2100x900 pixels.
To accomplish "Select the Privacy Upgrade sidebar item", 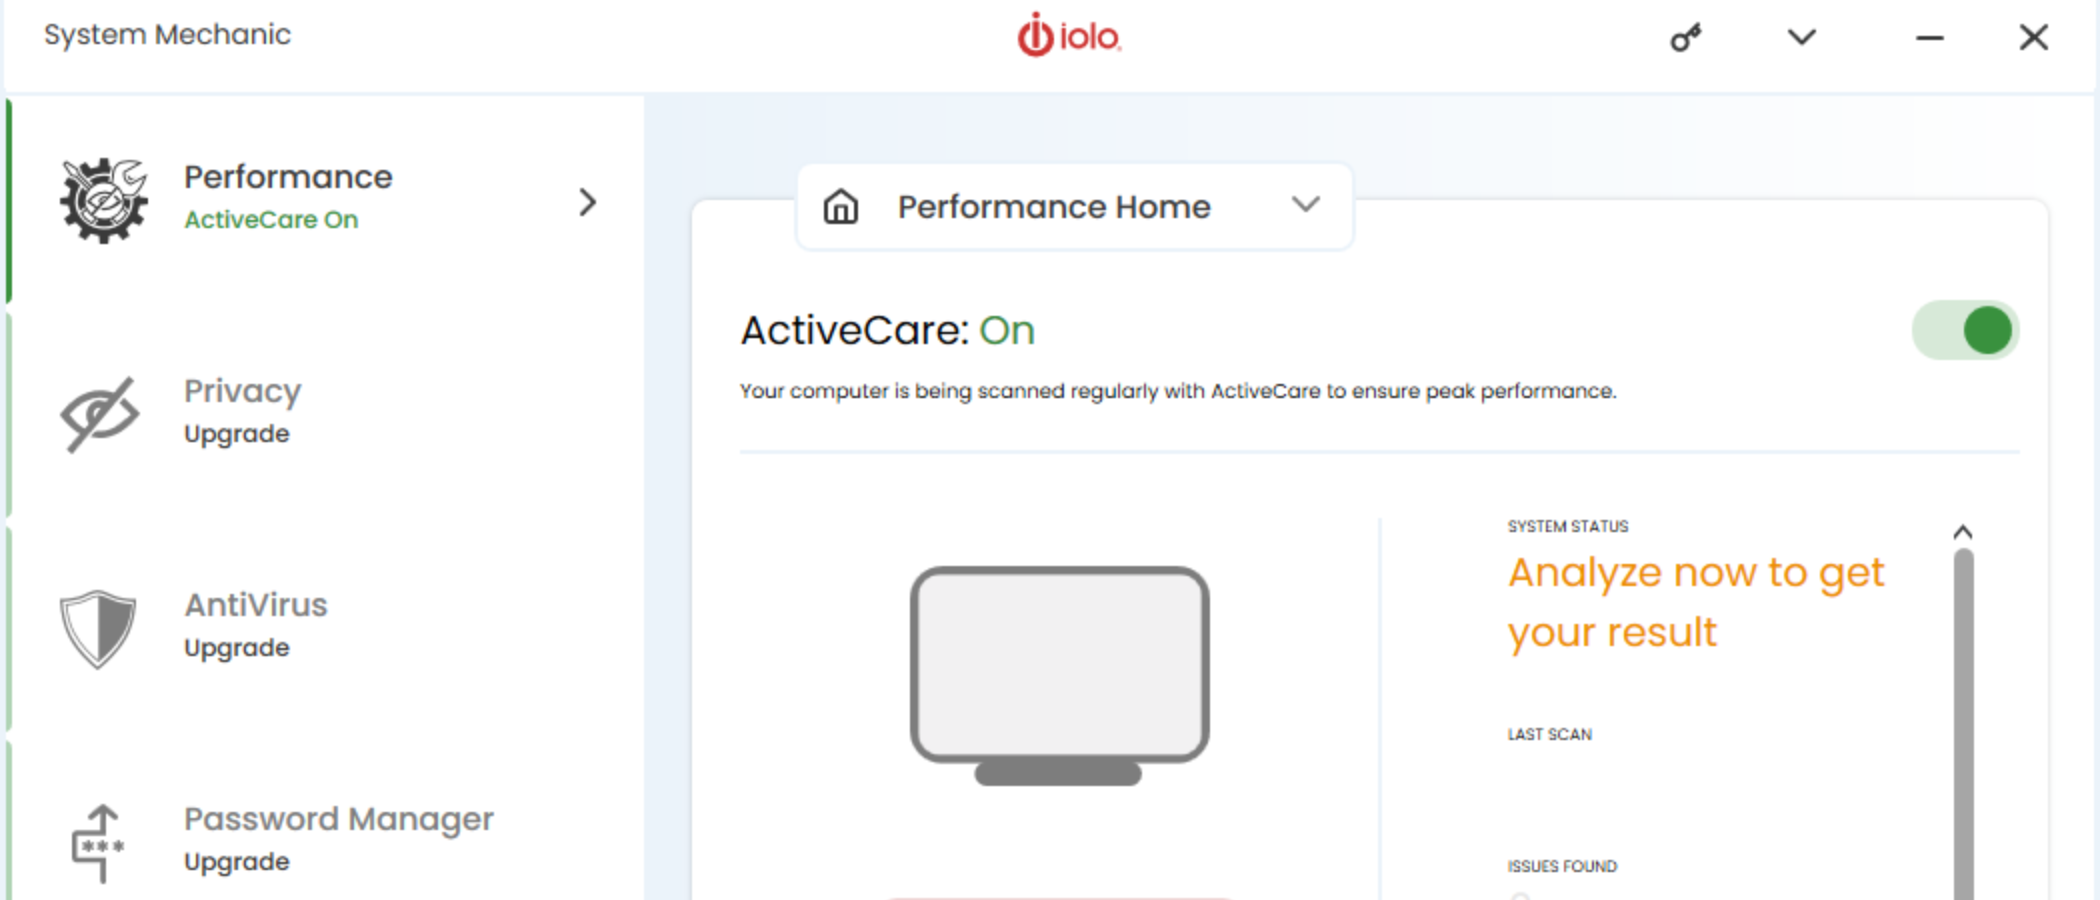I will 325,414.
